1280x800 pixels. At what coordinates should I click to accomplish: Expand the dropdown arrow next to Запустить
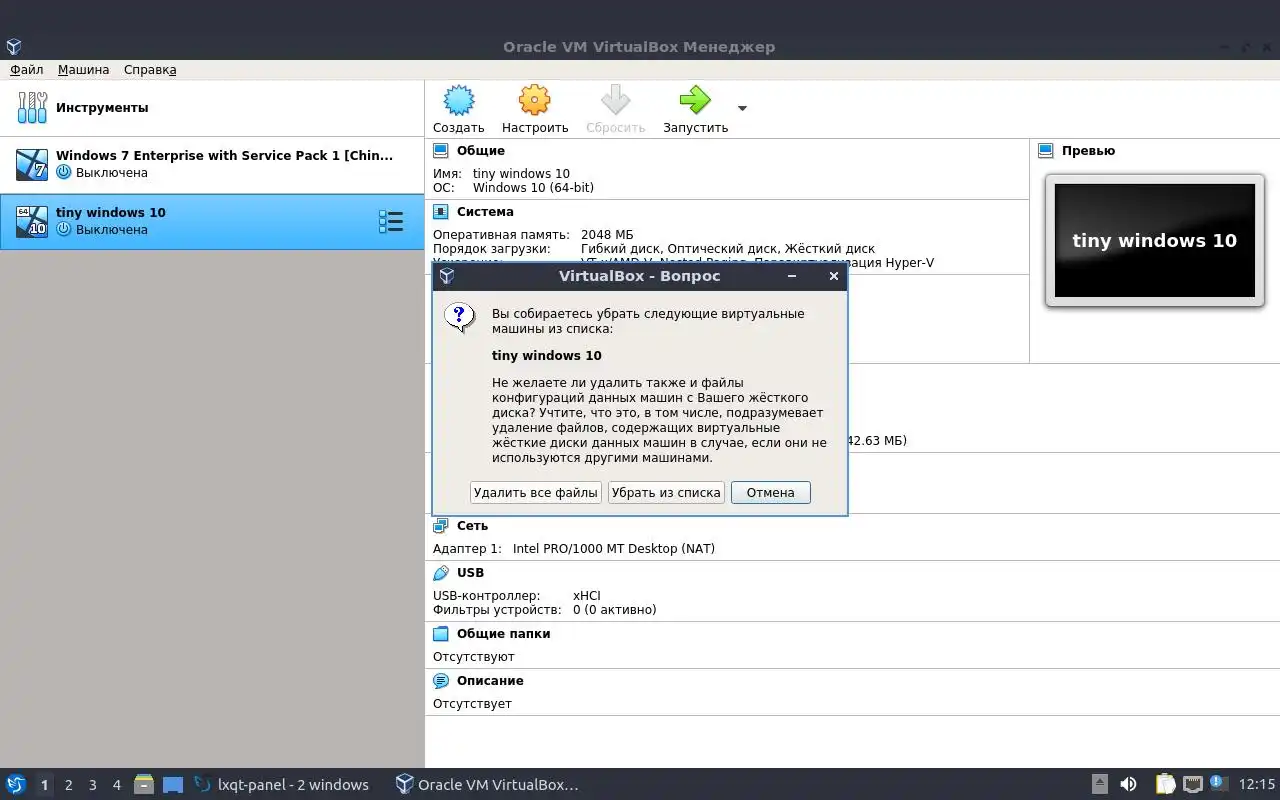pyautogui.click(x=742, y=108)
